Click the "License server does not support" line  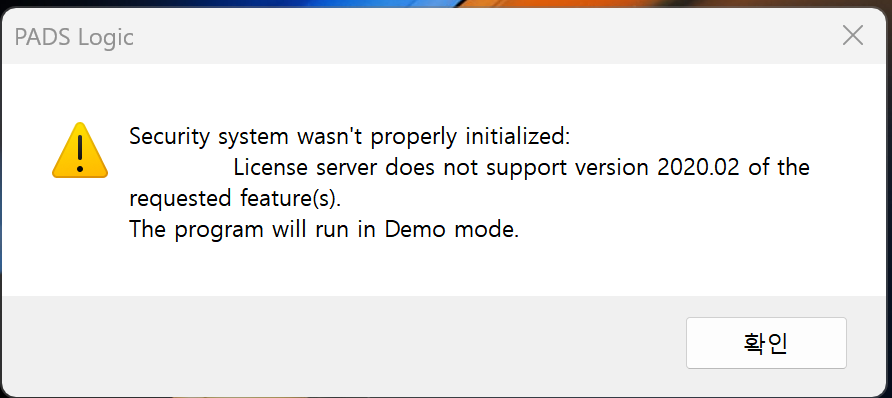tap(521, 168)
